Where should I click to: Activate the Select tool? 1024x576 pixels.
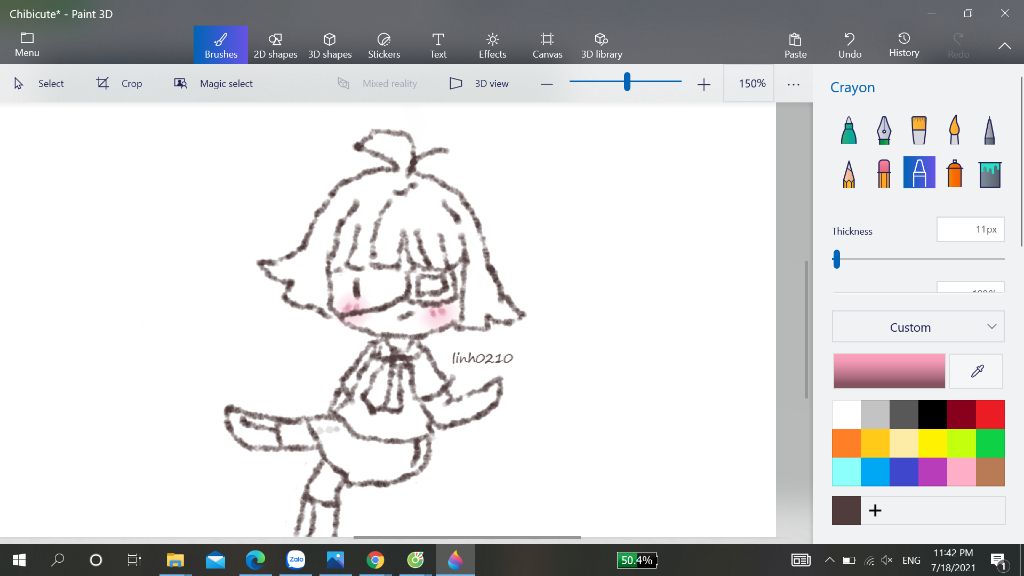click(x=39, y=84)
